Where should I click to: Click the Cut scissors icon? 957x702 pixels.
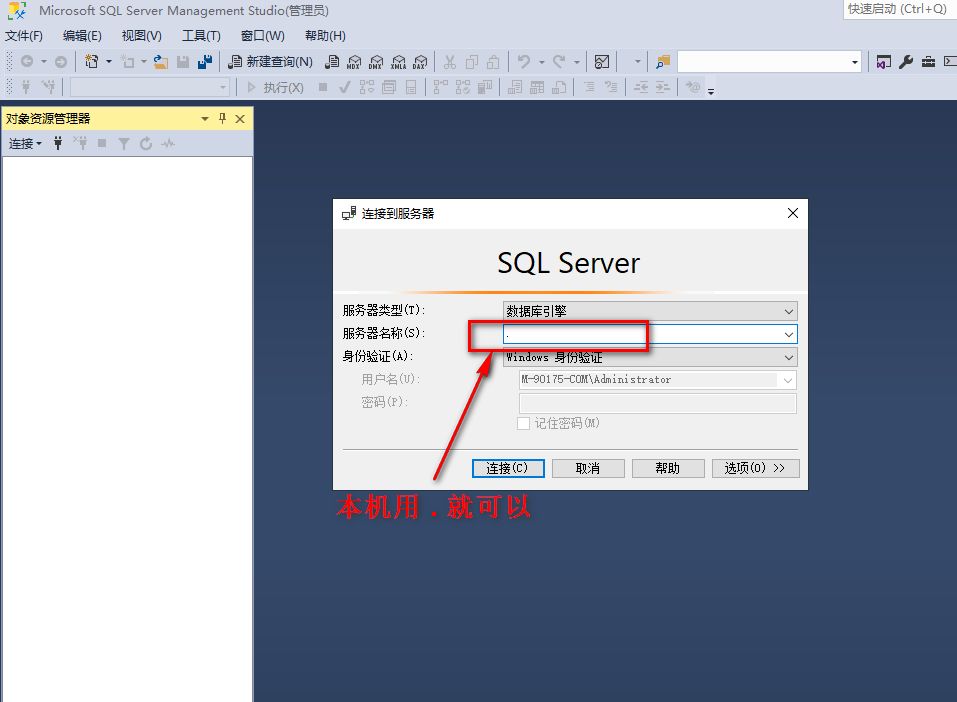[x=450, y=62]
